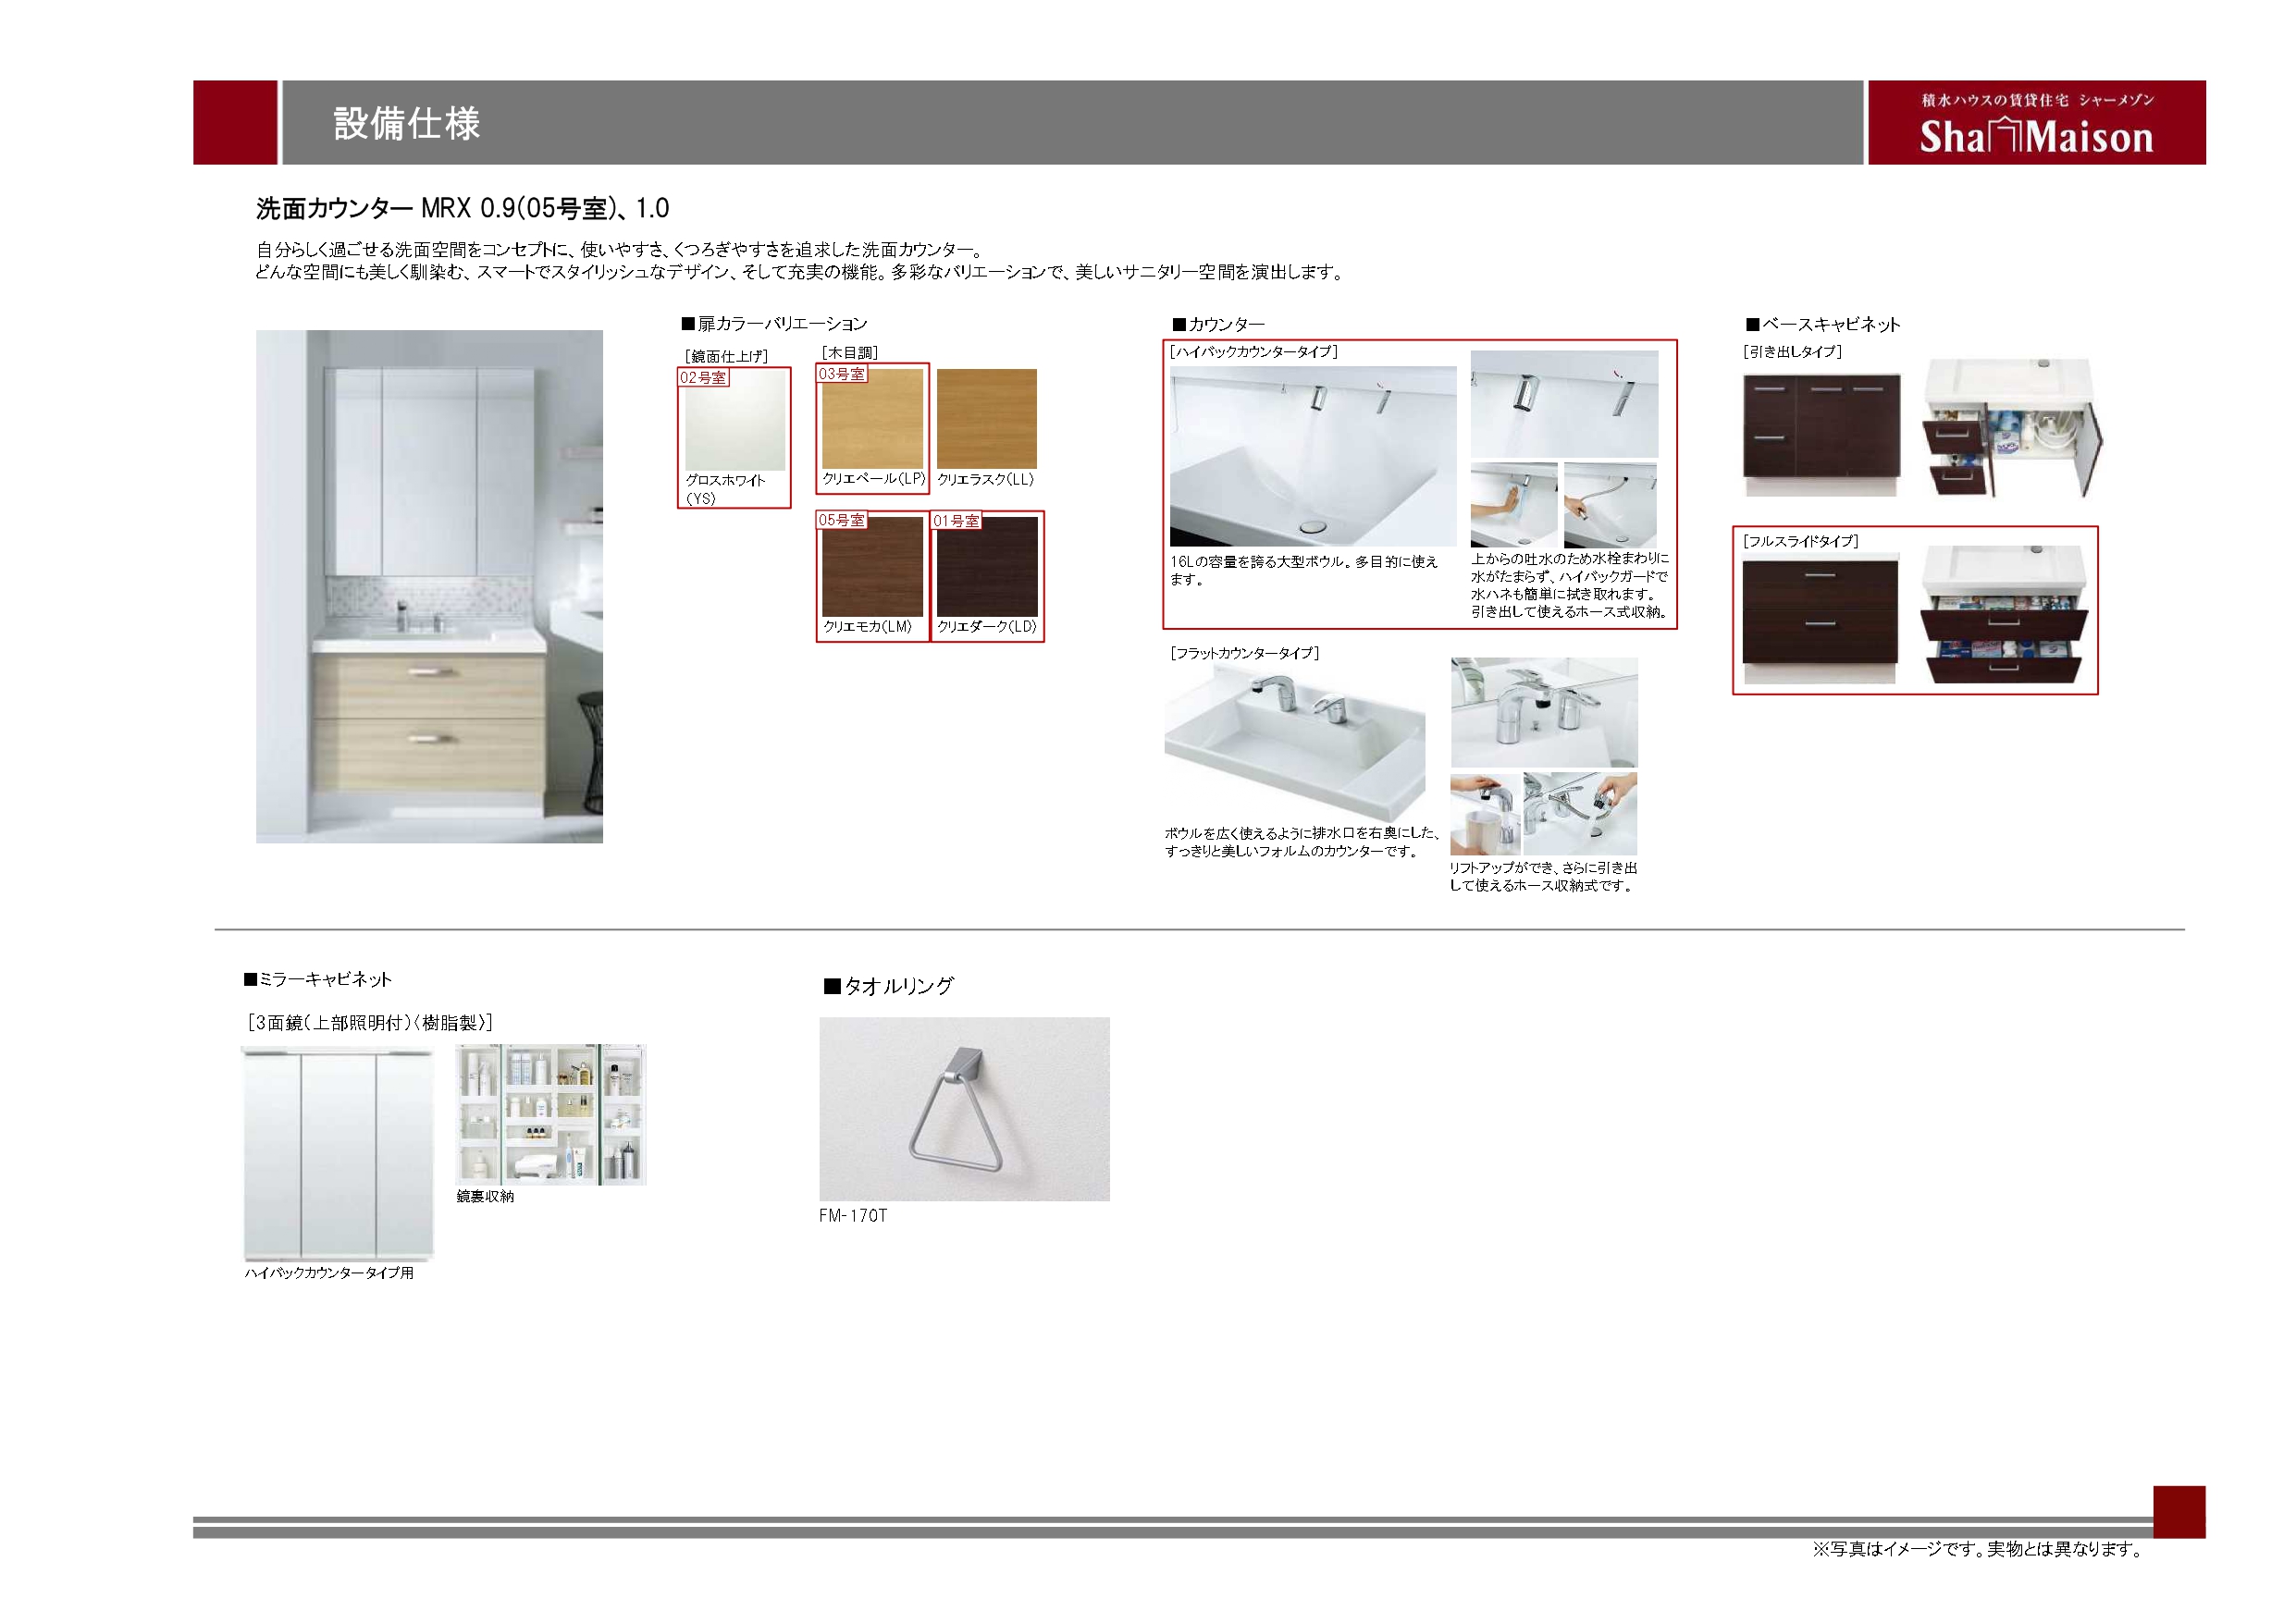The image size is (2296, 1623).
Task: Click the [フルスライドタイプ] label
Action: tap(1800, 541)
